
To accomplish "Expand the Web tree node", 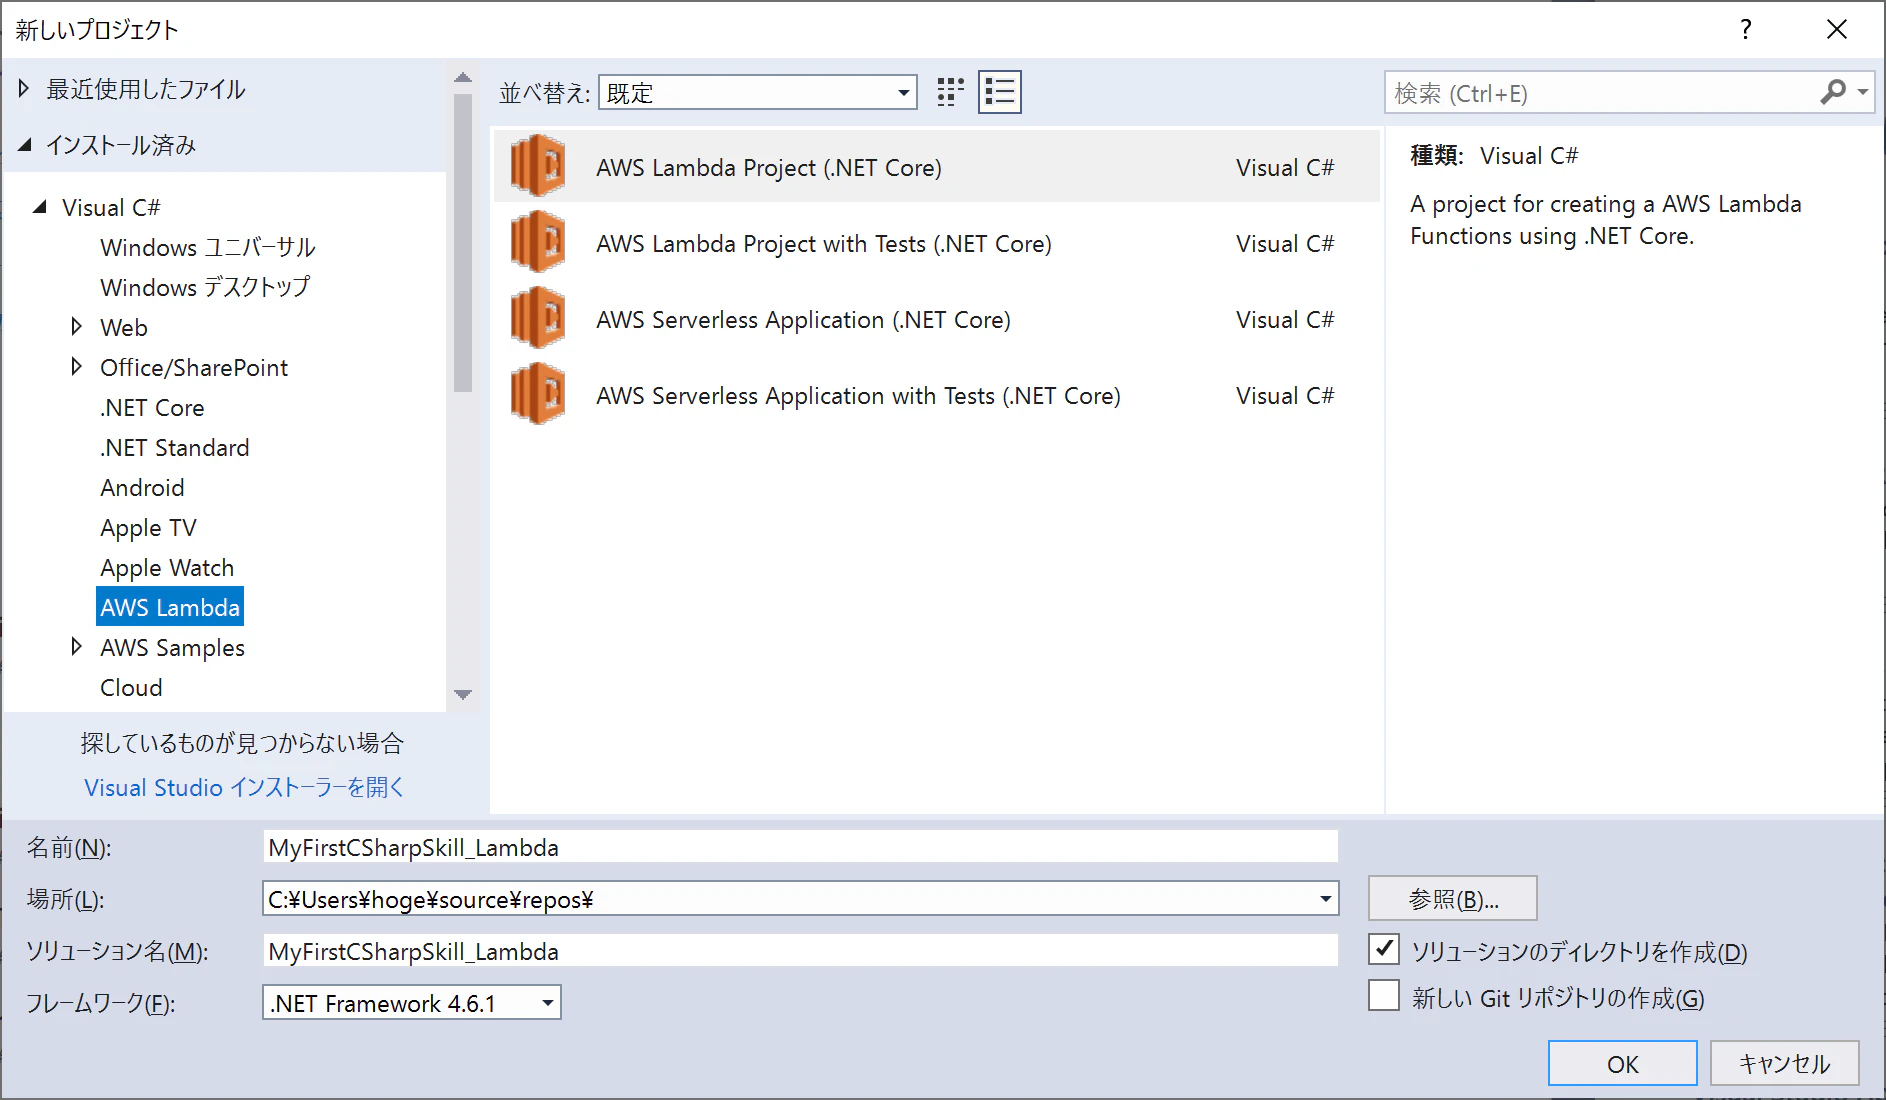I will click(77, 326).
